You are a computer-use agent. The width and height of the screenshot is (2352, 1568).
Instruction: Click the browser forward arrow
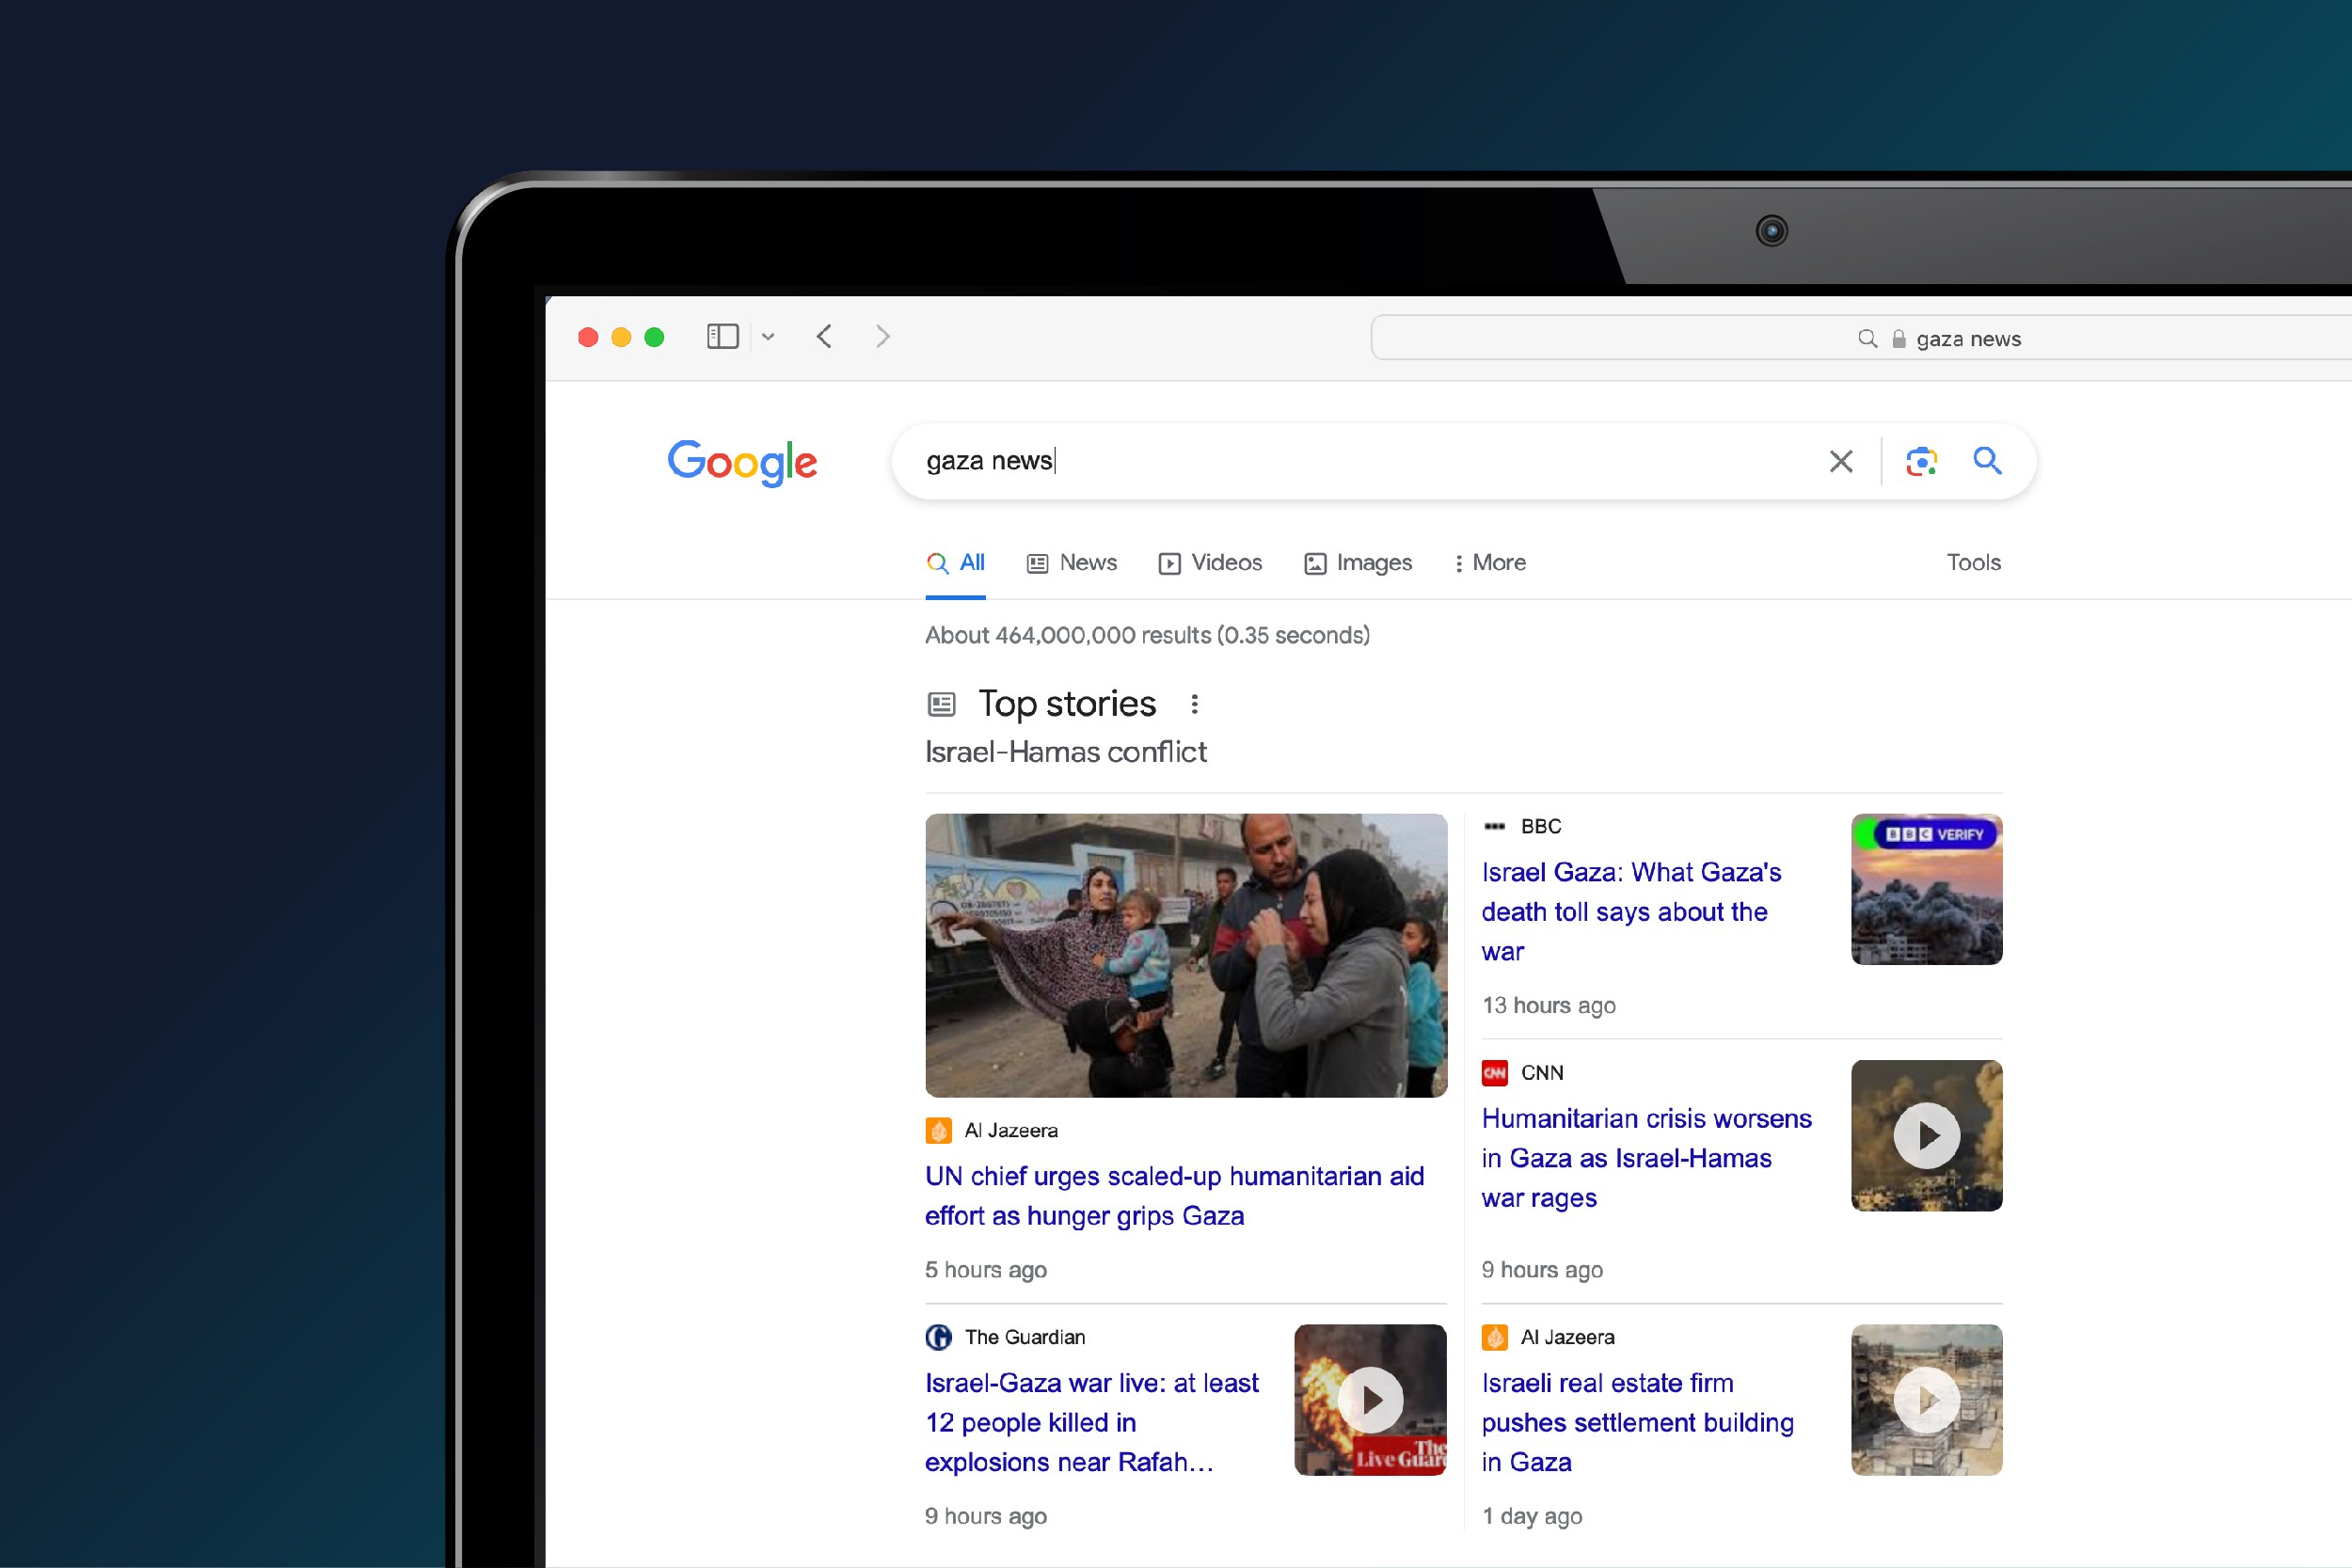pos(882,337)
